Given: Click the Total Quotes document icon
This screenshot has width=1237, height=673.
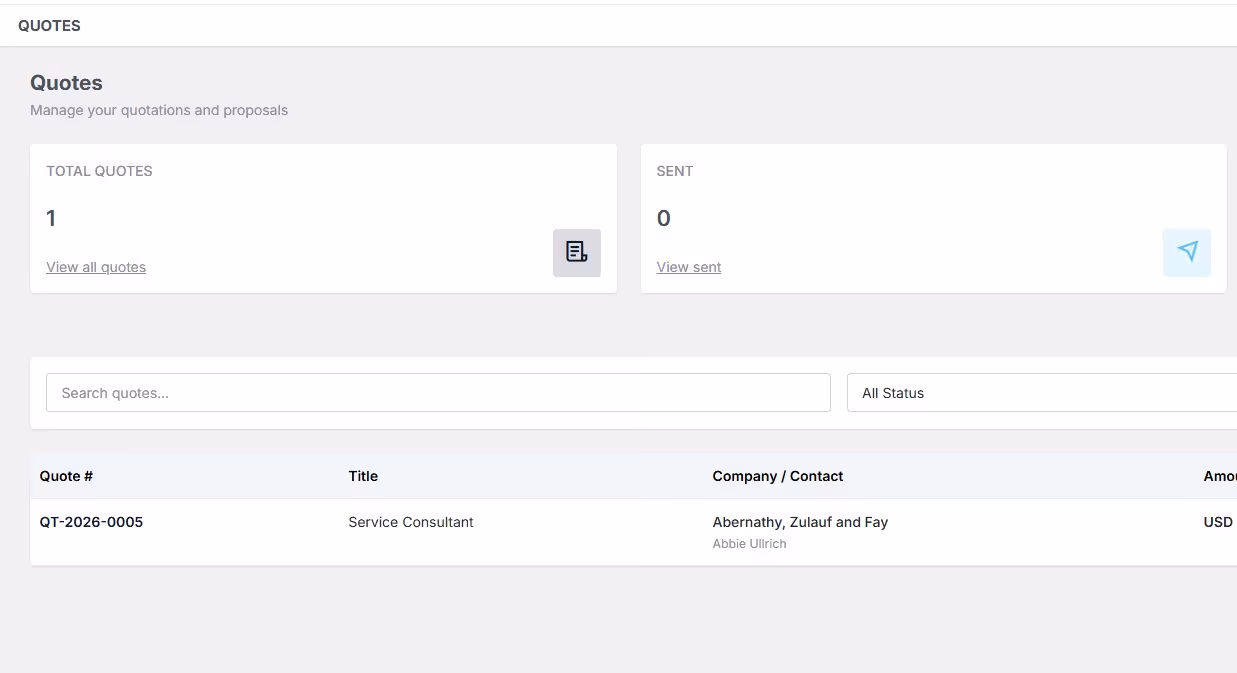Looking at the screenshot, I should pos(577,253).
